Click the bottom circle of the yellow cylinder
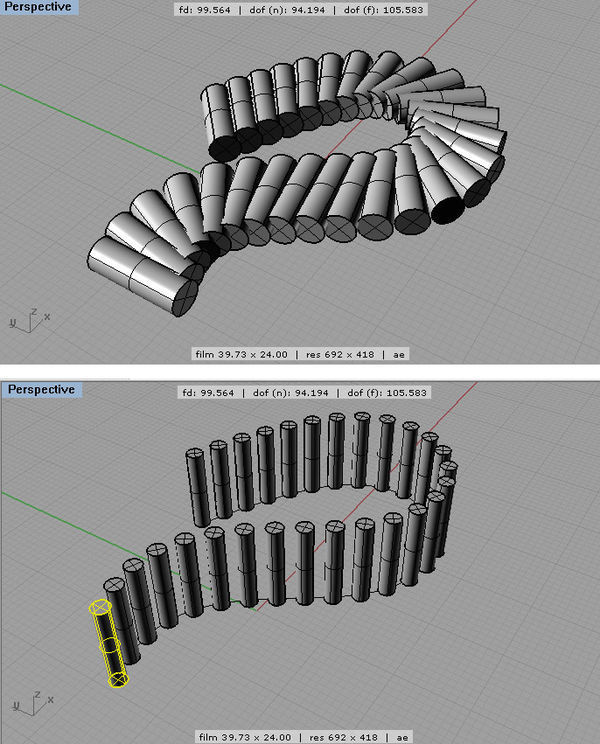This screenshot has width=600, height=744. (x=118, y=680)
